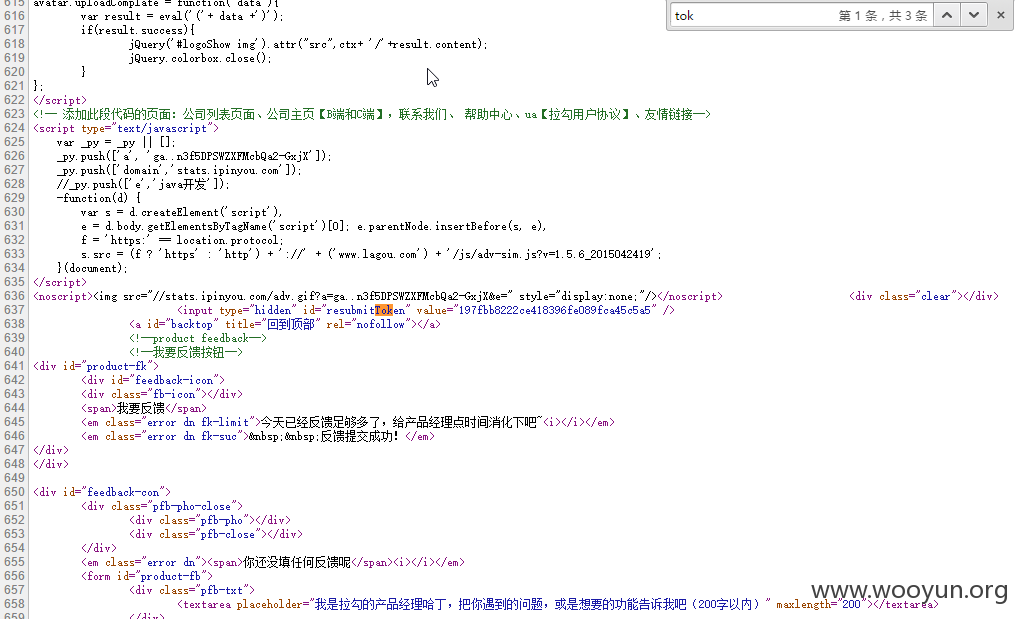Click the '/js/adv-sim.js?v=1.5.6_2015042419' string
1017x619 pixels.
tap(553, 254)
